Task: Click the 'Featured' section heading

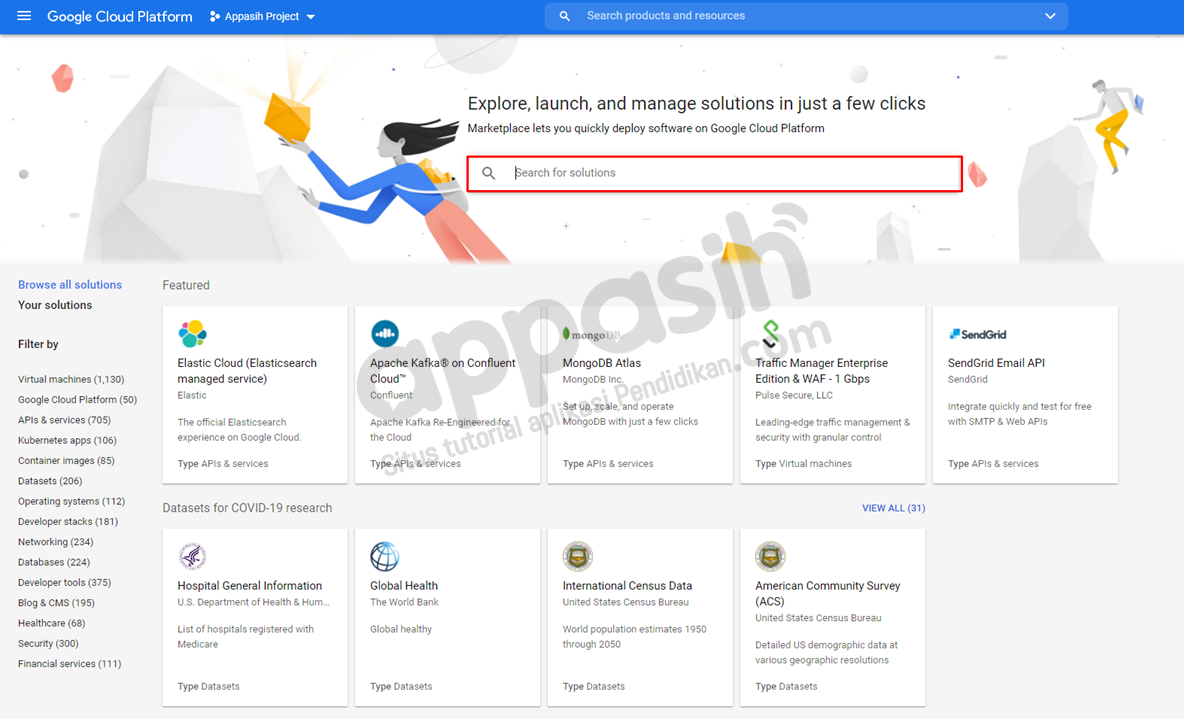Action: 186,285
